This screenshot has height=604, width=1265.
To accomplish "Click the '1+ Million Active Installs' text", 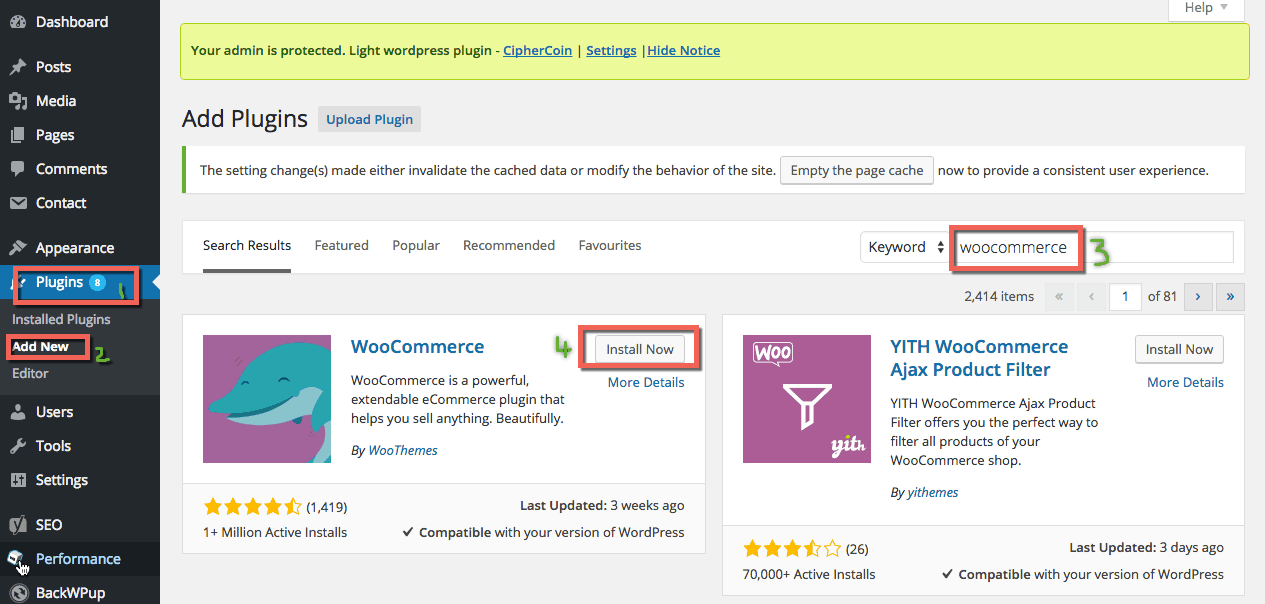I will [x=275, y=532].
